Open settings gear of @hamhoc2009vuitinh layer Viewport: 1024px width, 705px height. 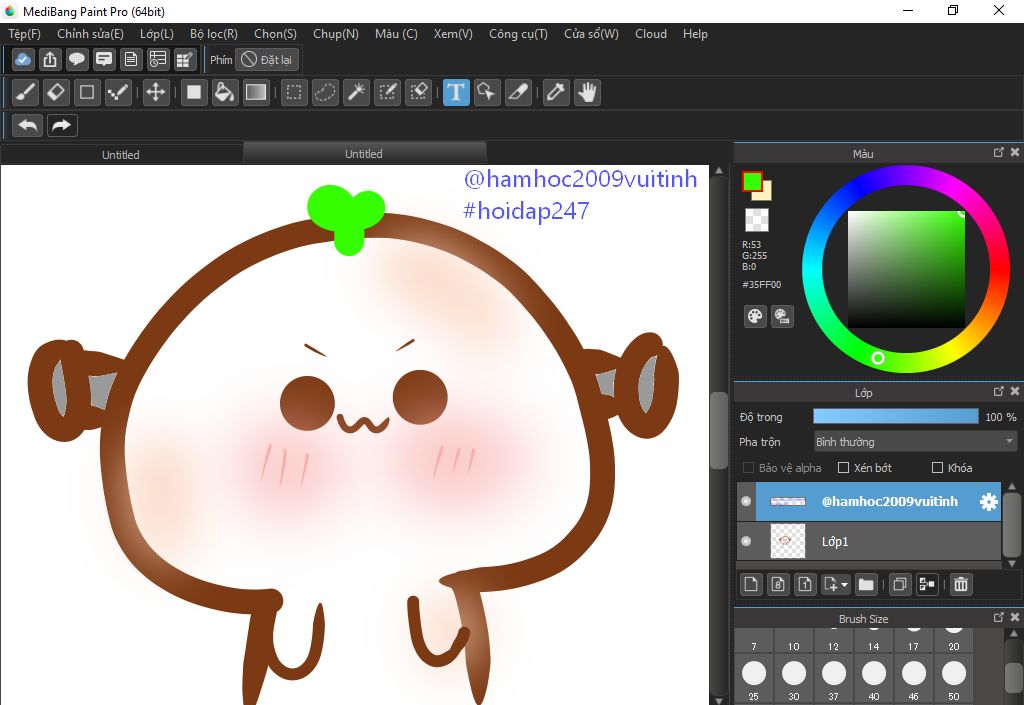989,501
